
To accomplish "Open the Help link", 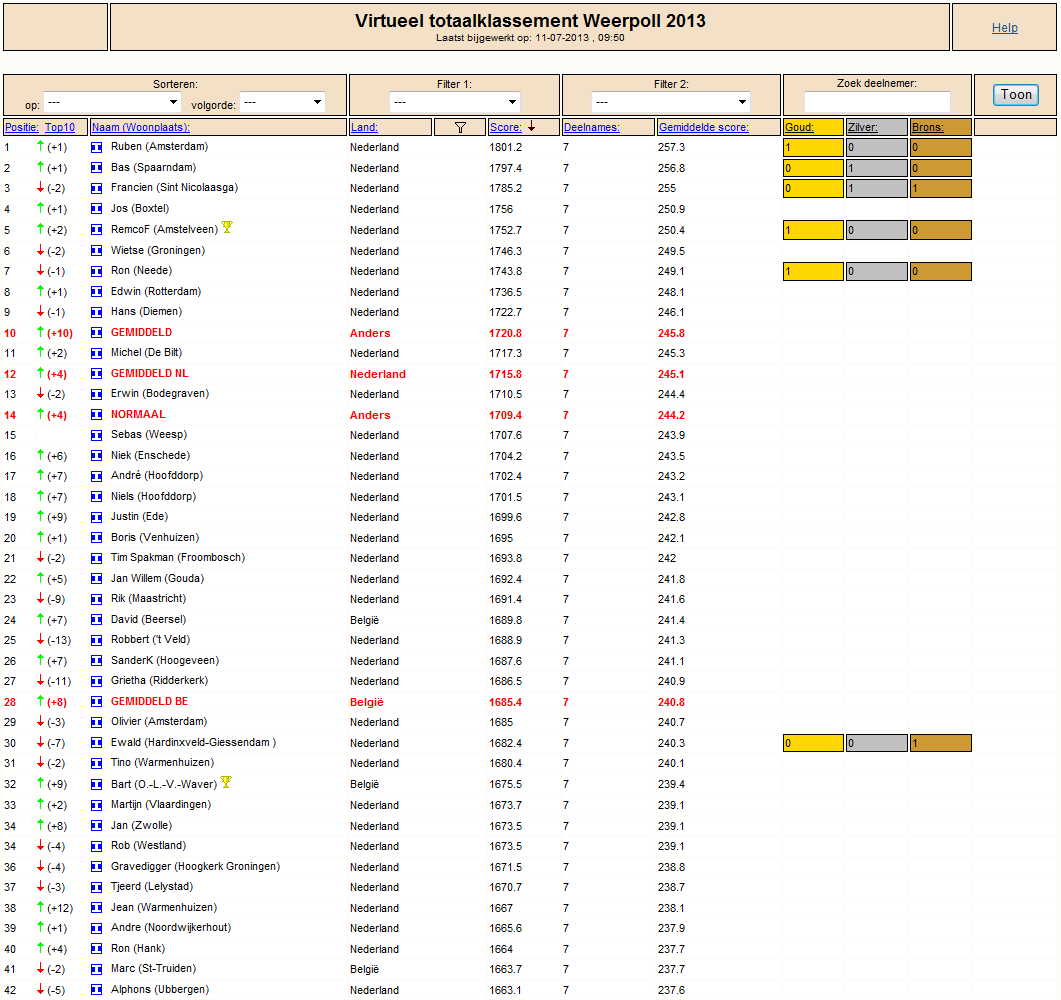I will click(x=1004, y=28).
